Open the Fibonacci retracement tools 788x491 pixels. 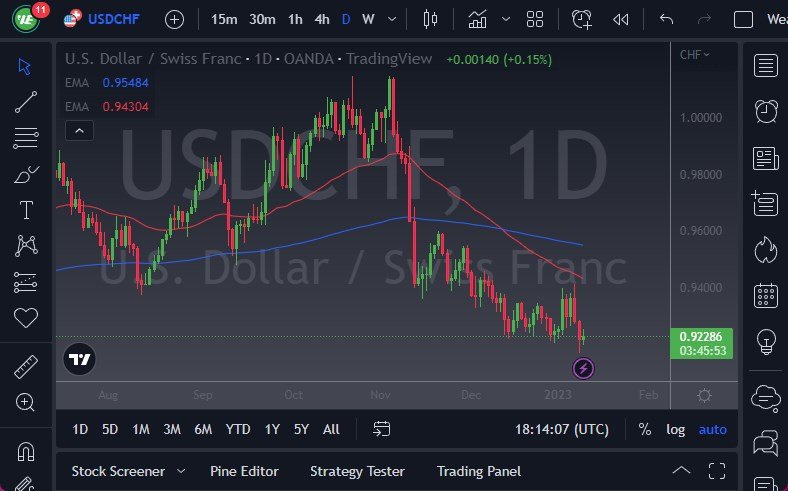tap(26, 138)
